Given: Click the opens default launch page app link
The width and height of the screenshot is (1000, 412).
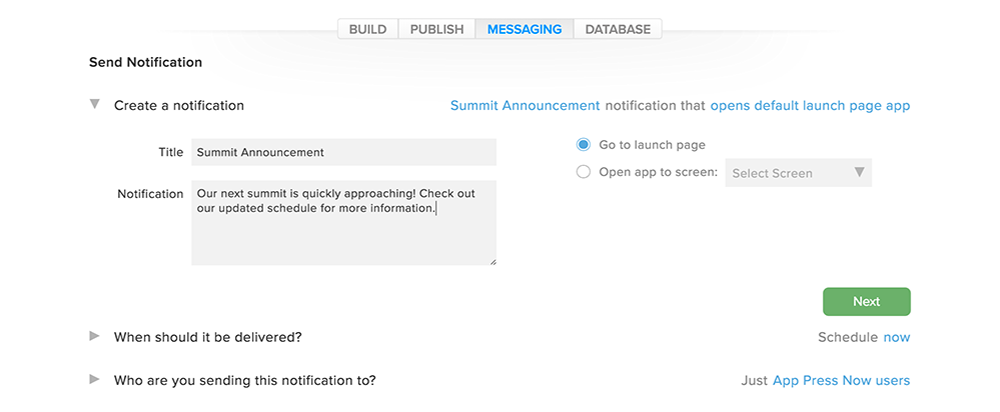Looking at the screenshot, I should coord(810,106).
